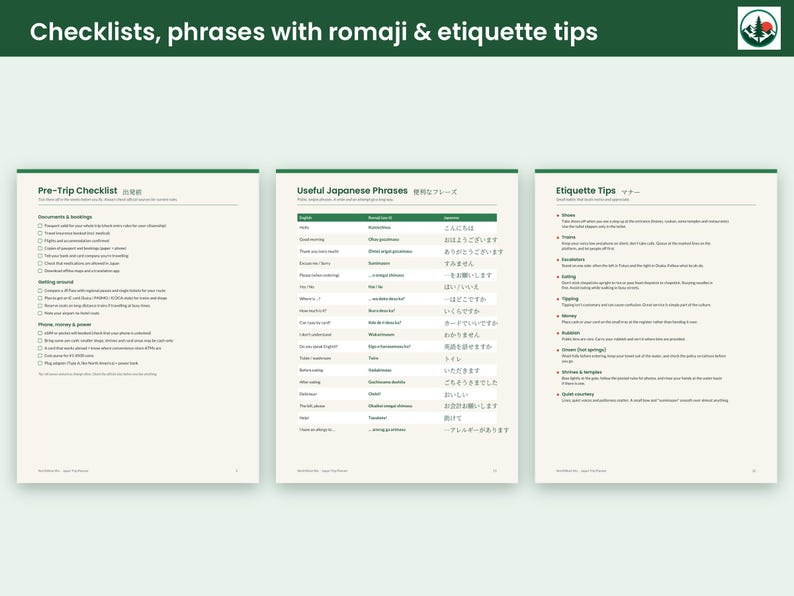This screenshot has height=596, width=794.
Task: Click the Etiquette Tips heading
Action: 585,191
